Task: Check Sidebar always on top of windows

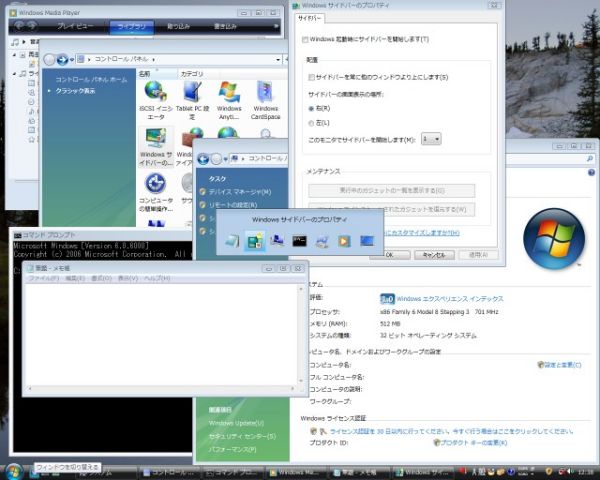Action: (312, 77)
